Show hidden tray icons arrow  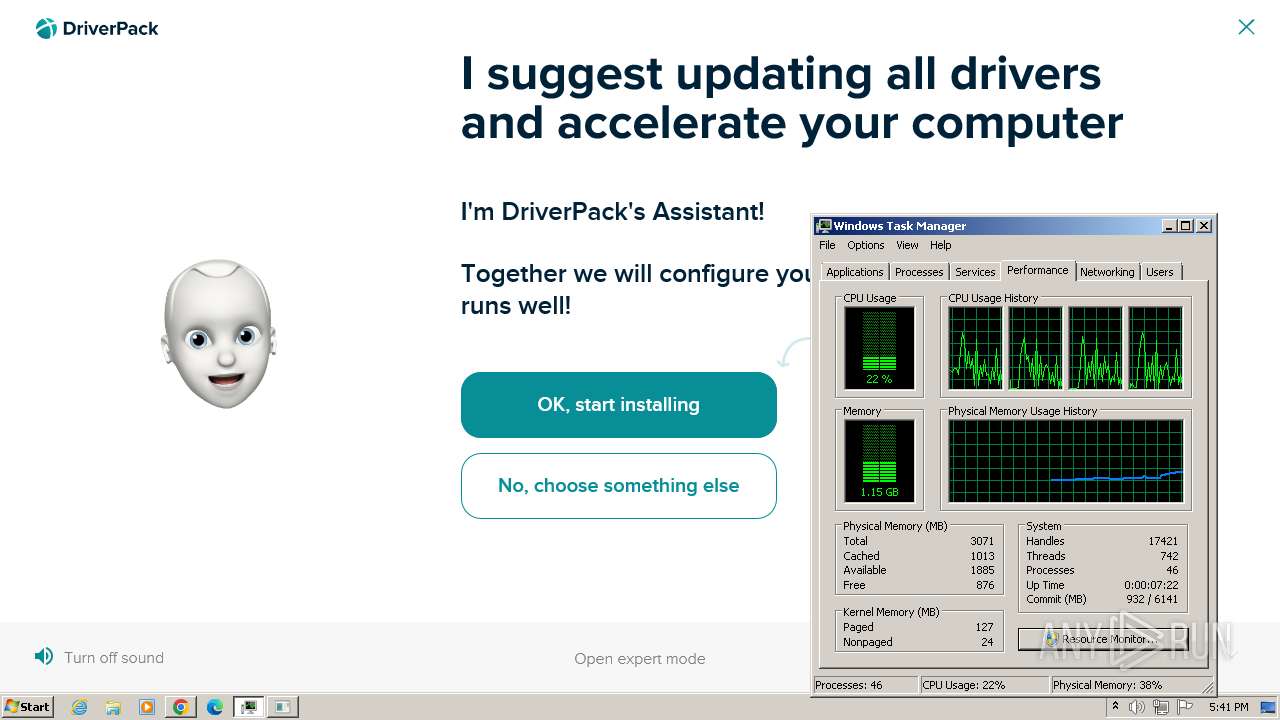pyautogui.click(x=1115, y=707)
